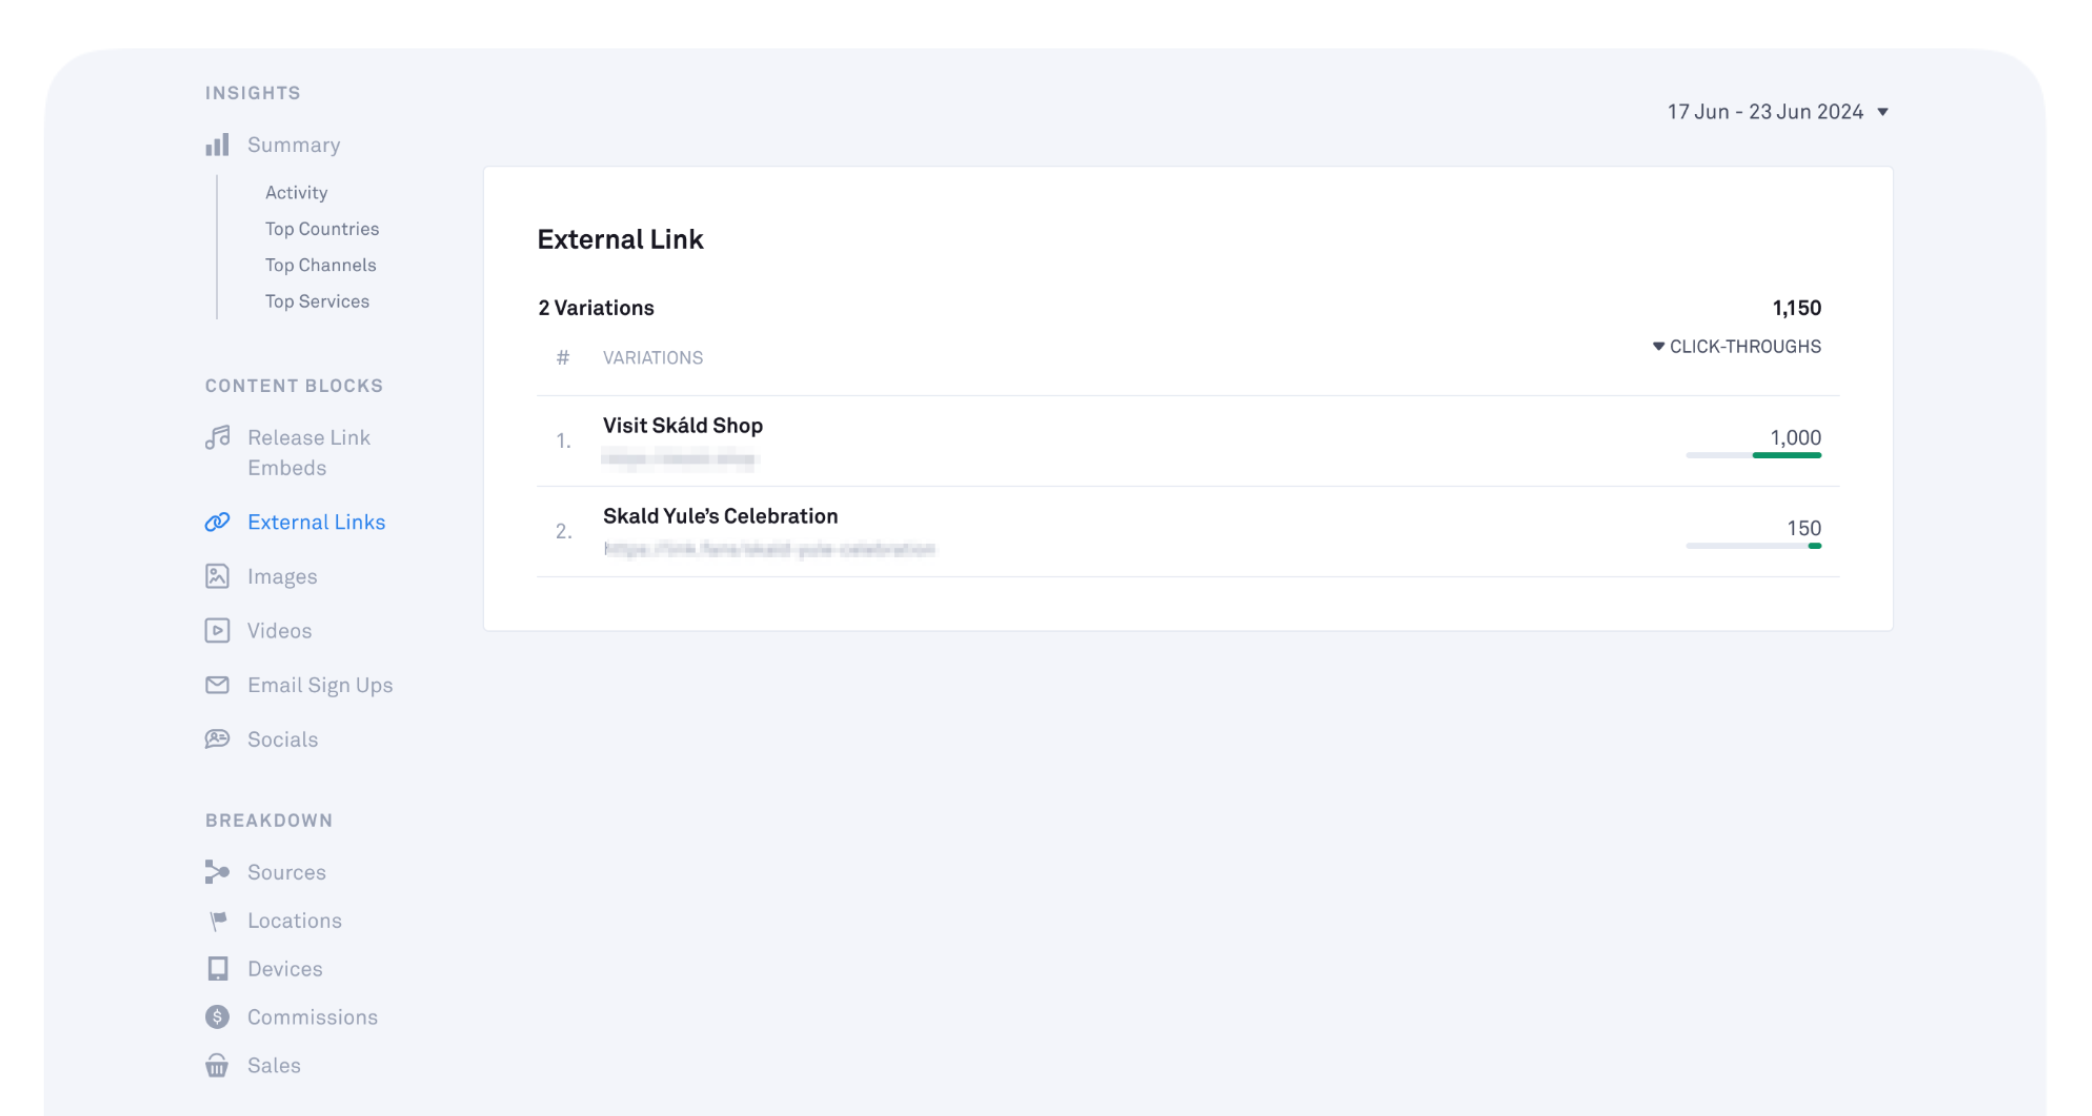2092x1116 pixels.
Task: Click the Sources branching icon
Action: click(217, 872)
